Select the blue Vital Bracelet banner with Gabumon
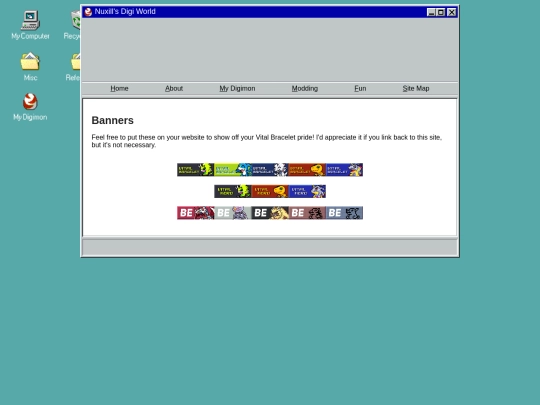The height and width of the screenshot is (405, 540). tap(344, 170)
